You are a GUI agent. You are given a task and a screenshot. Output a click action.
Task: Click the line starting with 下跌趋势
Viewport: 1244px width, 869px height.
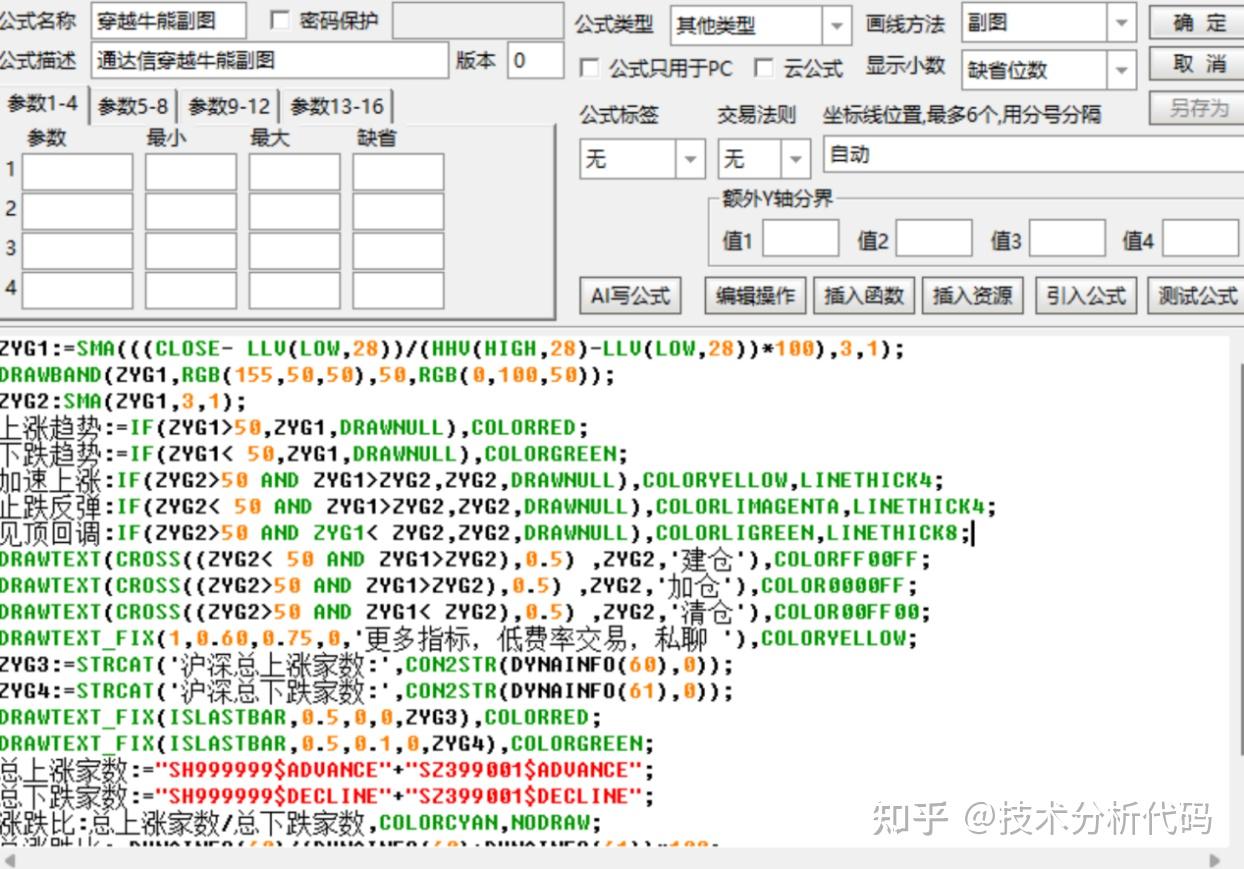(314, 454)
